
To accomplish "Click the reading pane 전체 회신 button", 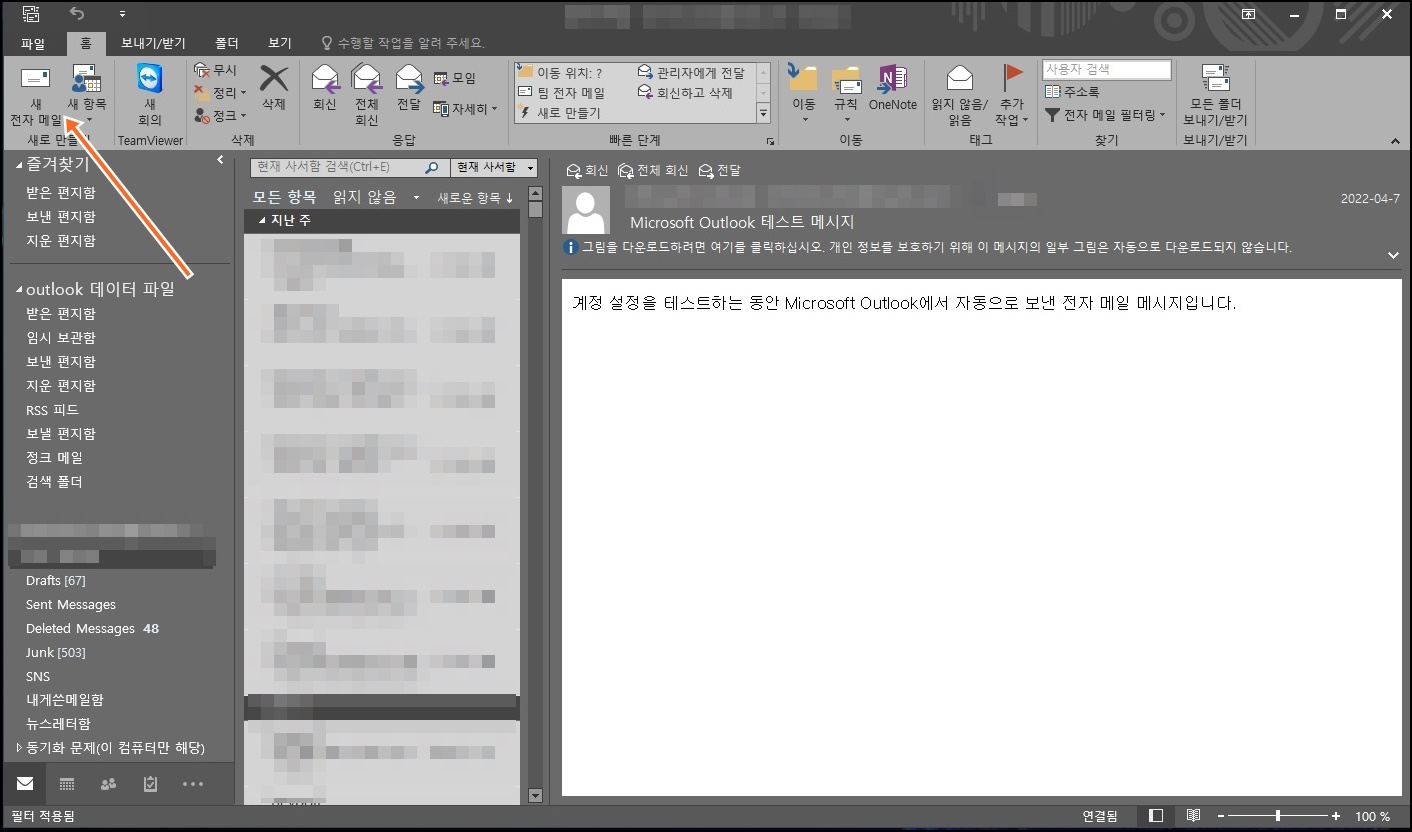I will coord(653,171).
